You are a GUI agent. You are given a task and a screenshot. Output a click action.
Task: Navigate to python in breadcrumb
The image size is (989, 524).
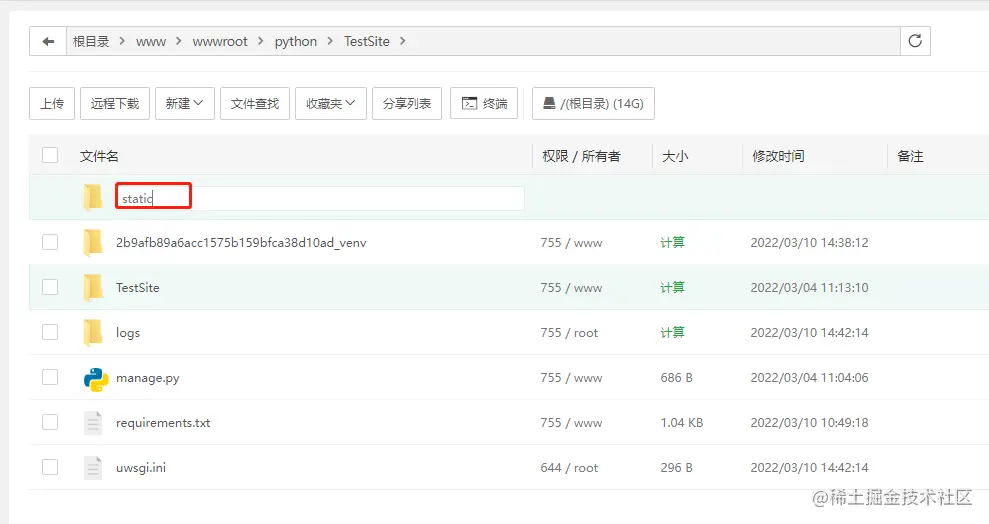[x=296, y=42]
